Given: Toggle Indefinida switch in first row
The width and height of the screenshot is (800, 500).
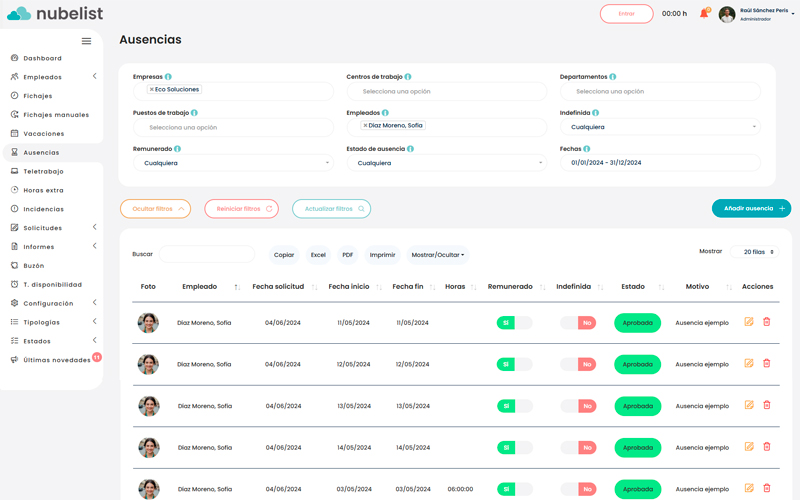Looking at the screenshot, I should coord(578,323).
